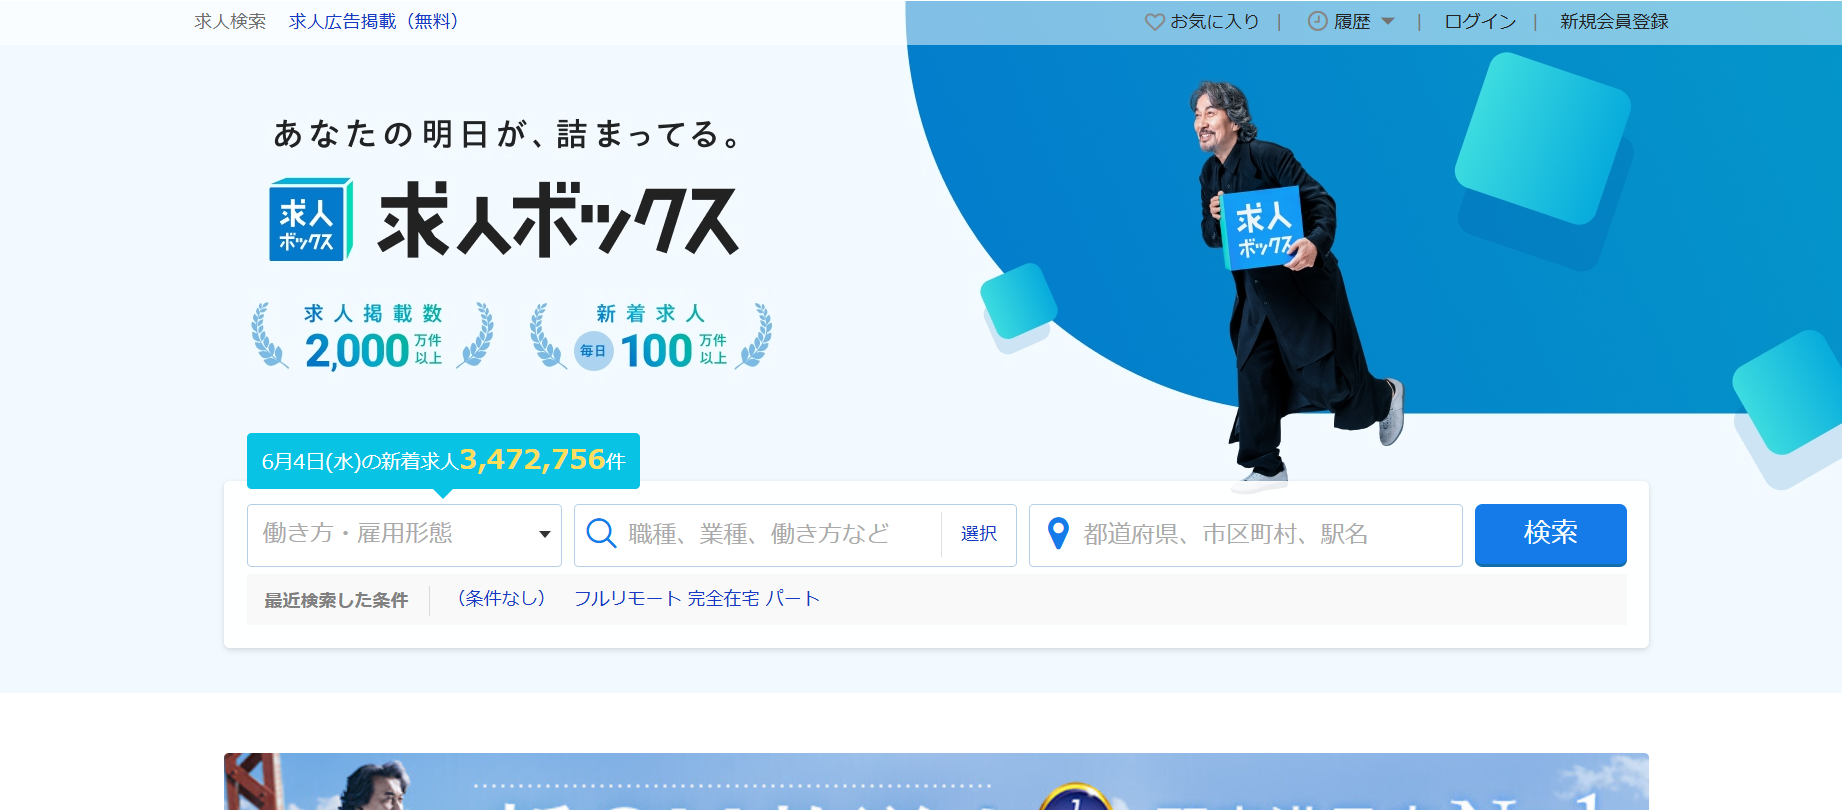Click the clock history icon

tap(1318, 21)
